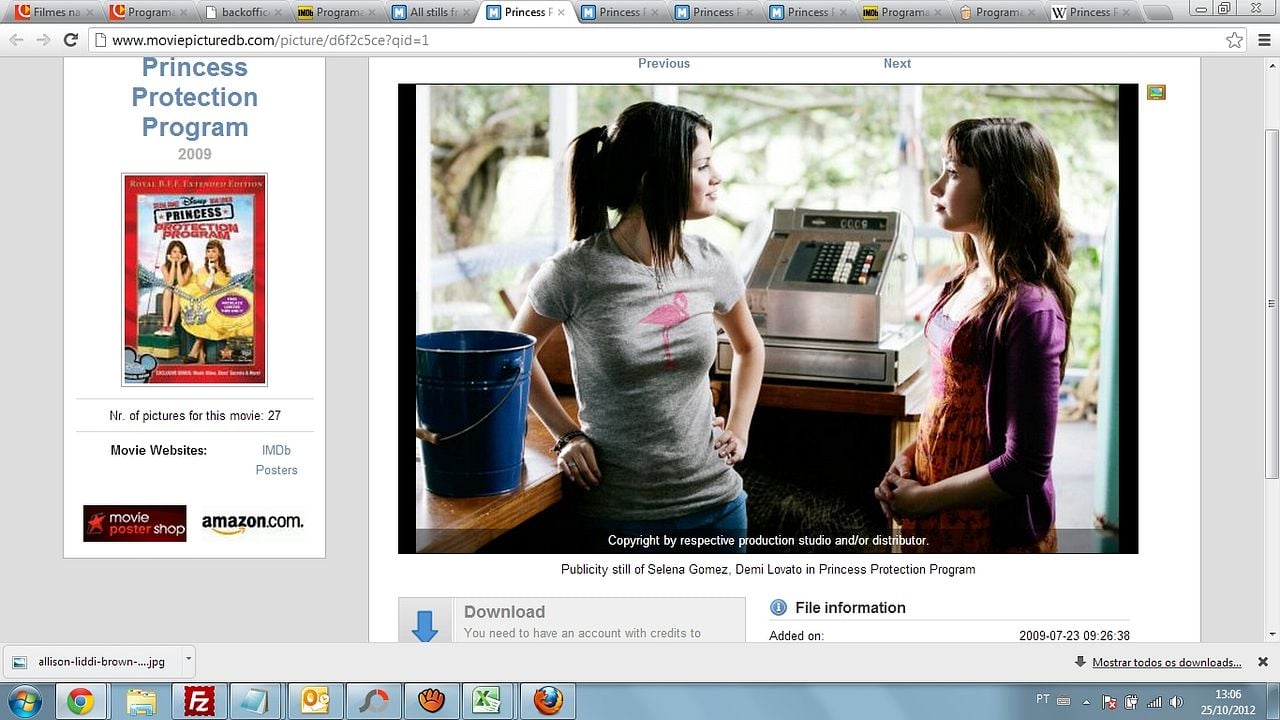Launch Firefox from the taskbar
The height and width of the screenshot is (720, 1280).
click(x=547, y=701)
